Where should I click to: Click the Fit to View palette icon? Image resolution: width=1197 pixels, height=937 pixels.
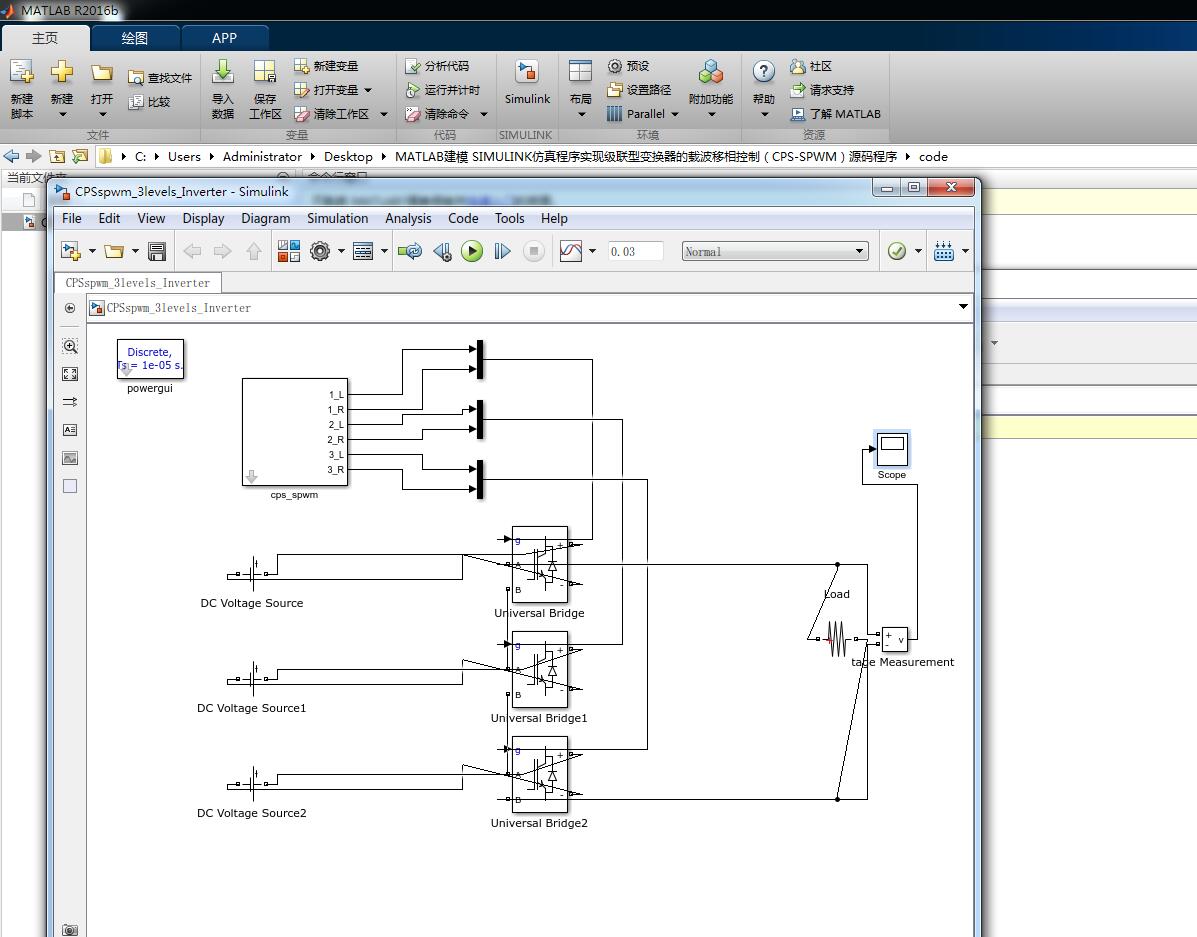70,374
